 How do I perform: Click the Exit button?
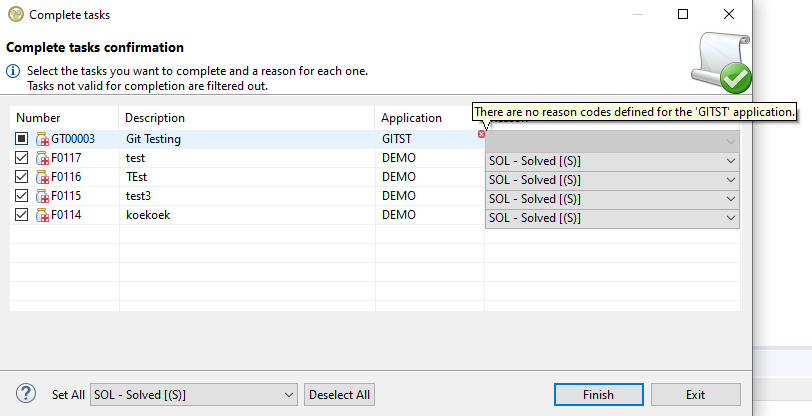point(695,395)
